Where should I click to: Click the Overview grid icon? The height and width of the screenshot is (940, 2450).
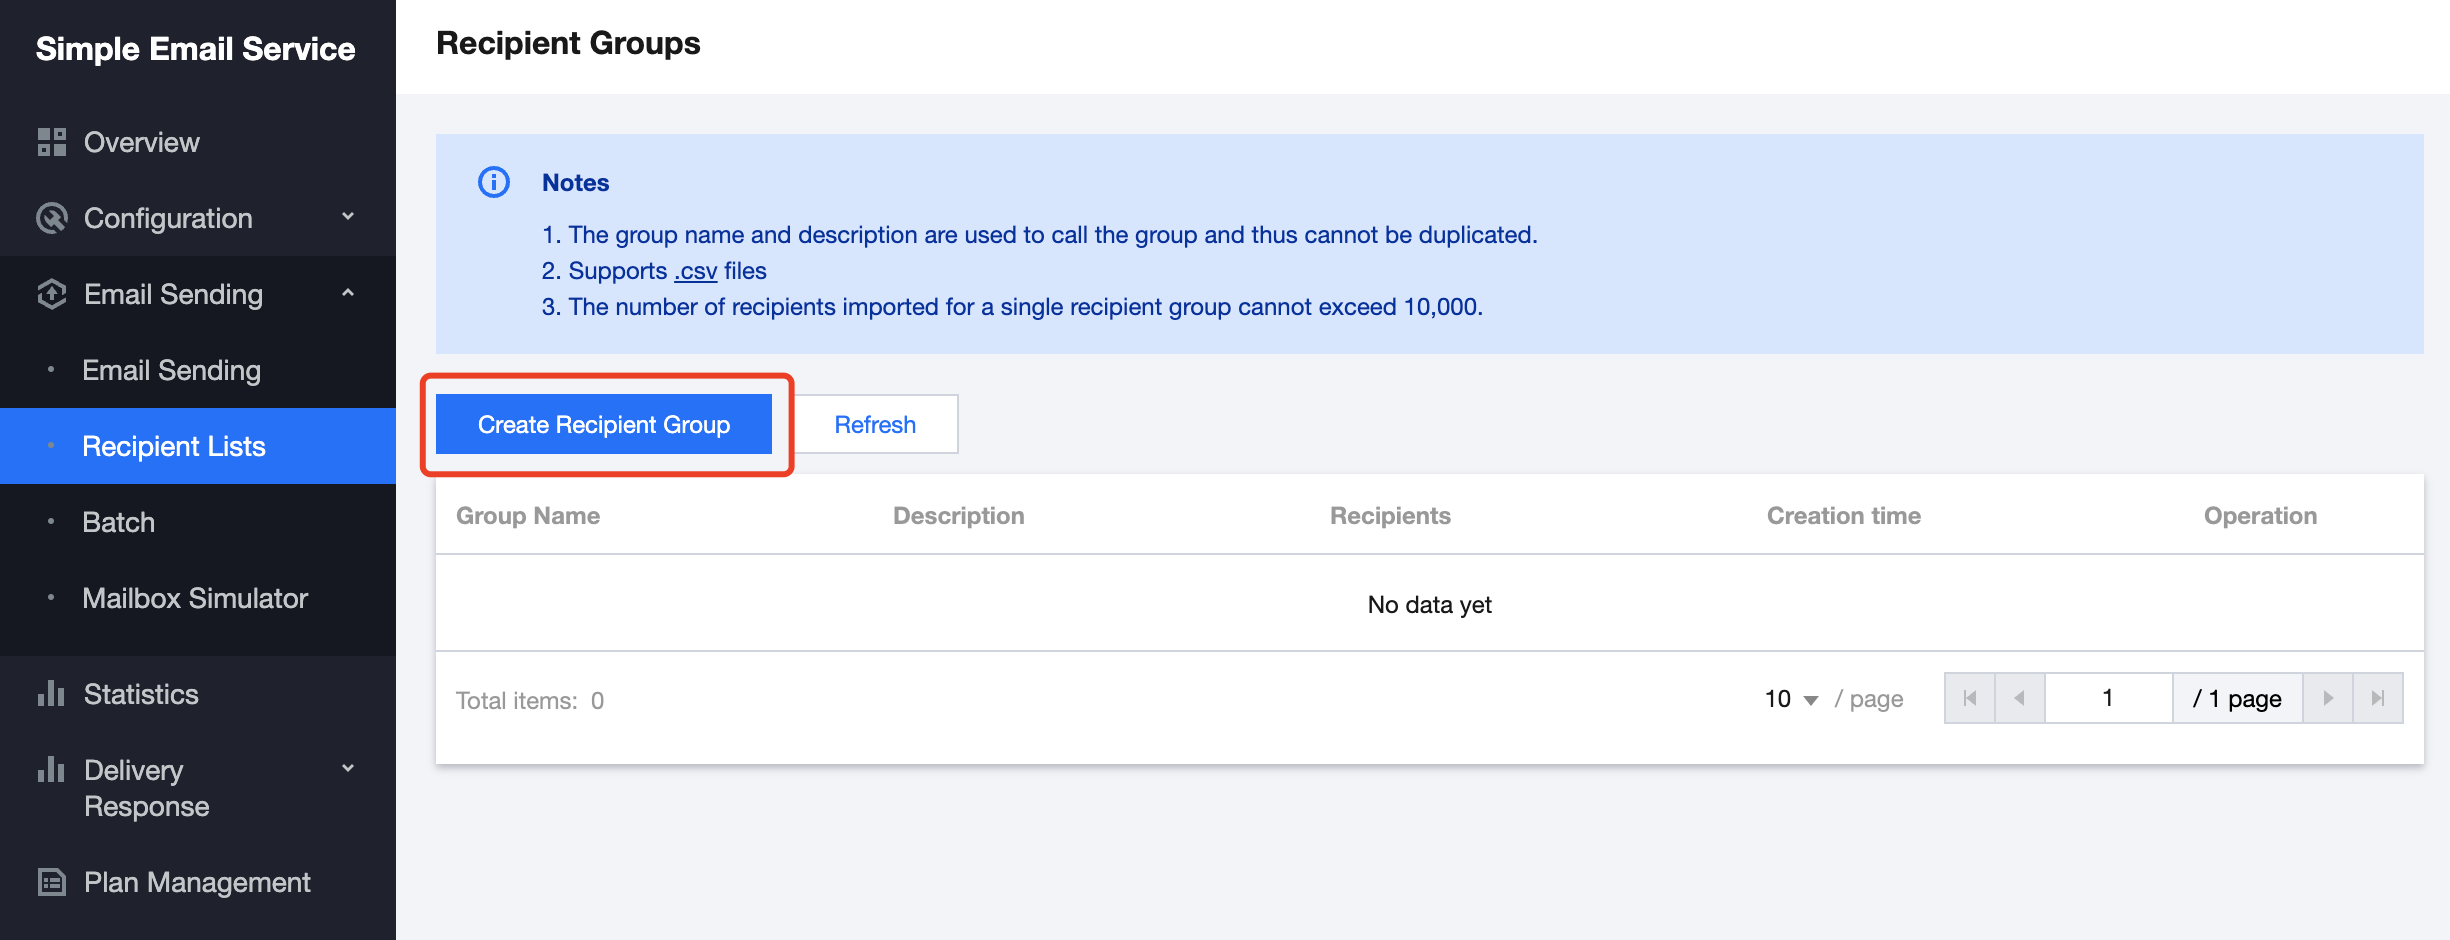(51, 142)
